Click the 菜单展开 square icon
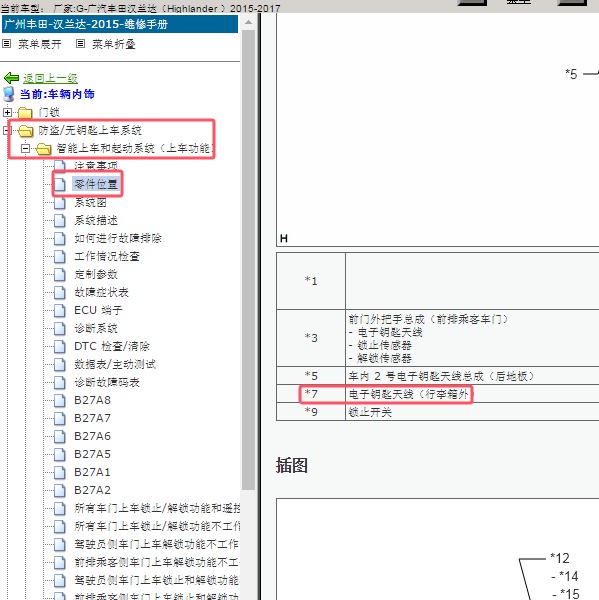The width and height of the screenshot is (599, 600). (6, 44)
